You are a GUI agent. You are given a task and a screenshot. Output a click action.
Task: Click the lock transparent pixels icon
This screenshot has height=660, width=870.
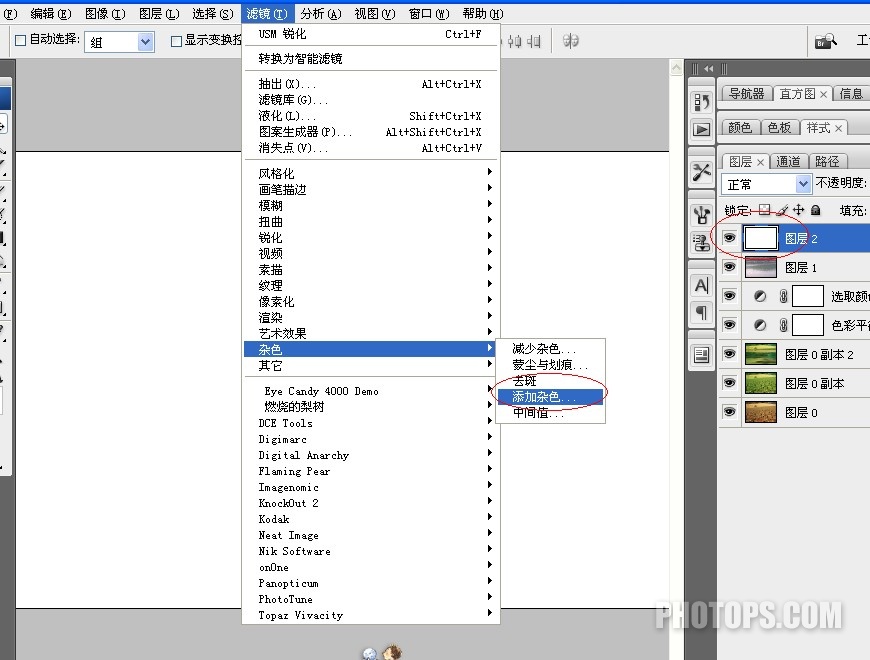coord(765,210)
